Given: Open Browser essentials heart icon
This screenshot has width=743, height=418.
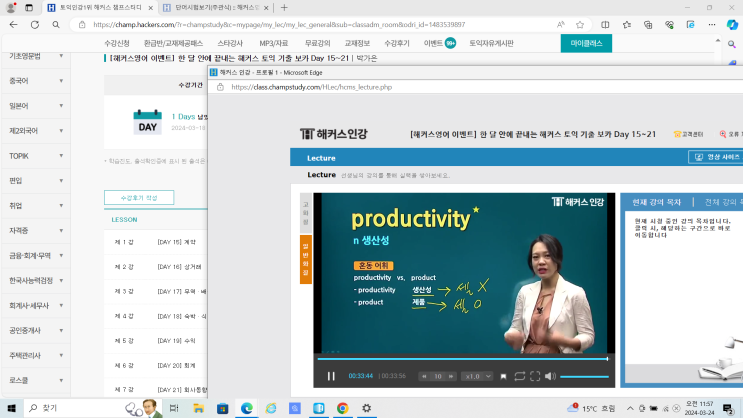Looking at the screenshot, I should pos(669,25).
